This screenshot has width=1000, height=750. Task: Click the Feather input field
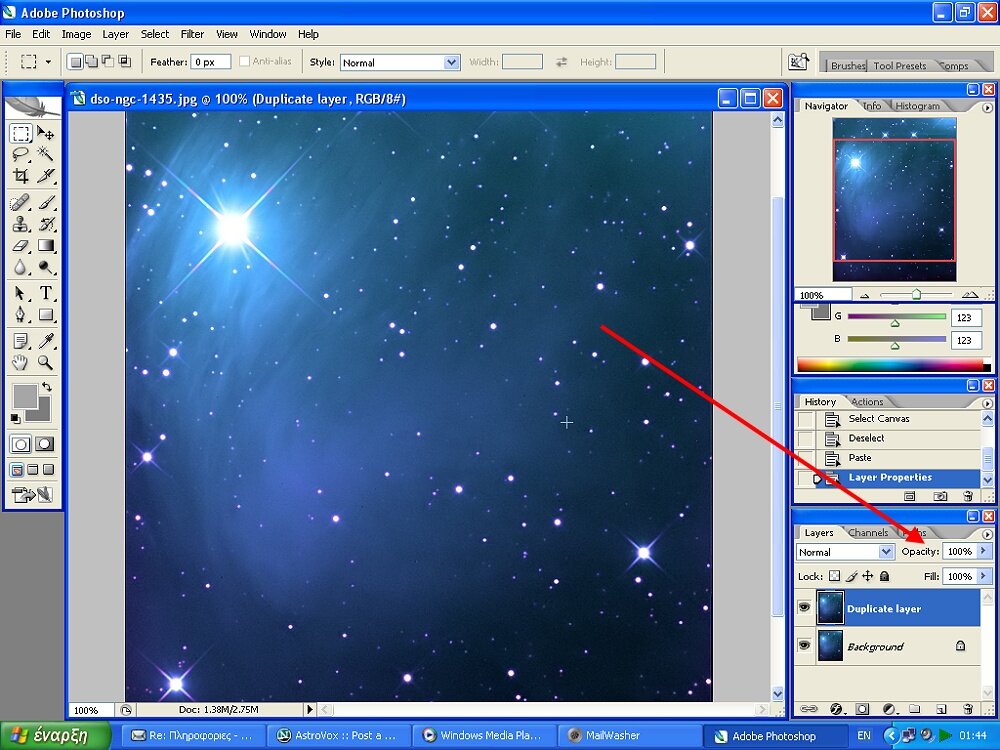(x=211, y=62)
